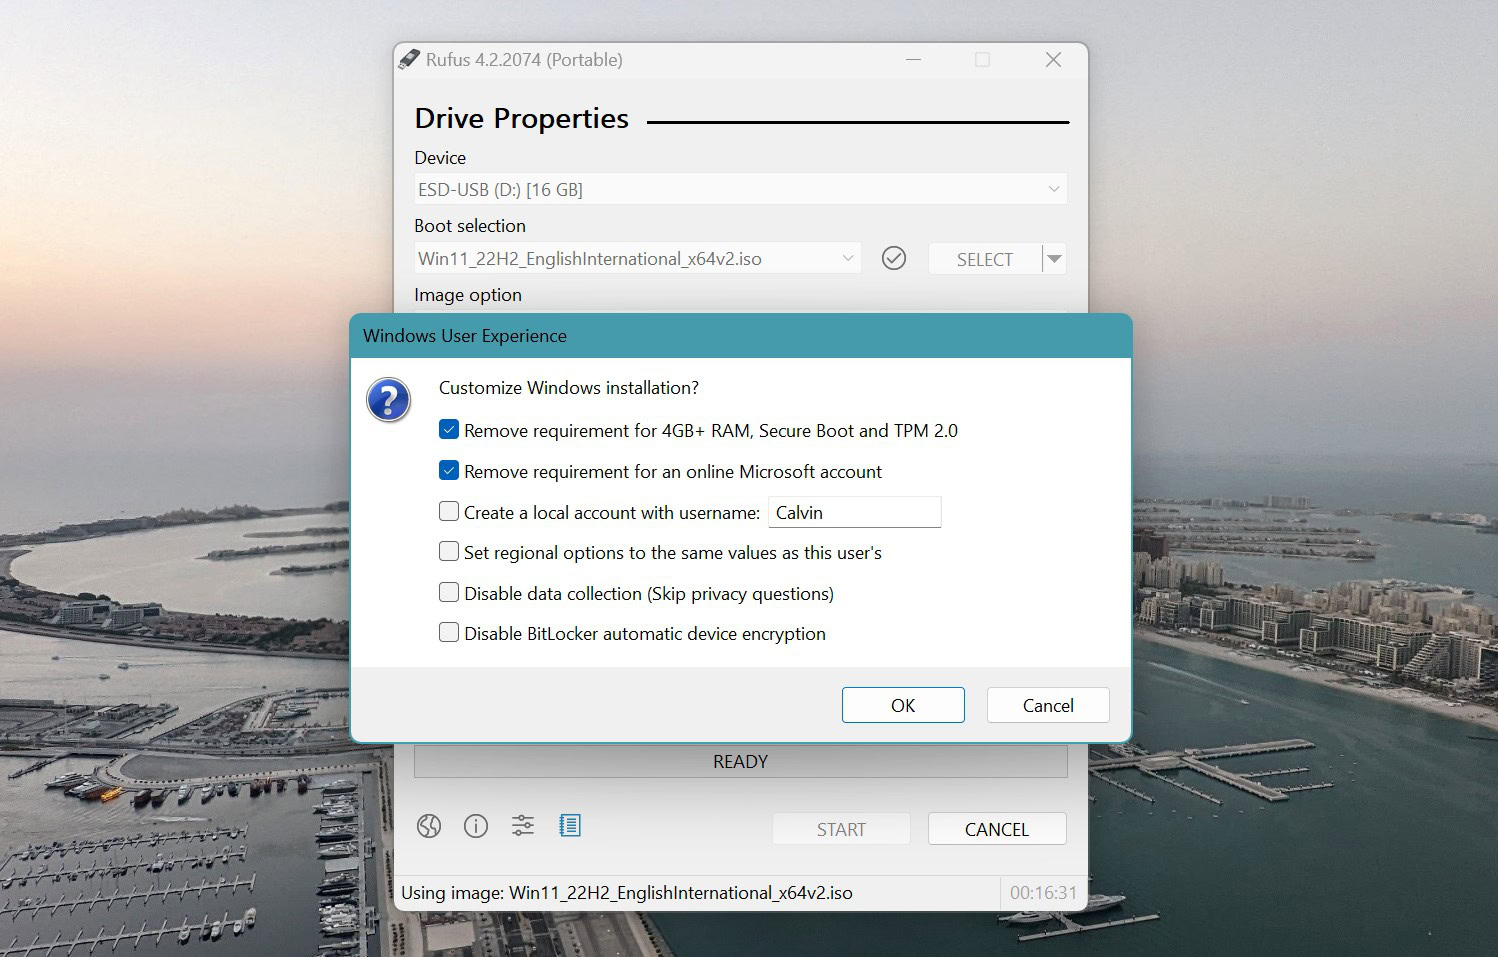The width and height of the screenshot is (1498, 957).
Task: Open the Boot selection ISO dropdown
Action: tap(638, 259)
